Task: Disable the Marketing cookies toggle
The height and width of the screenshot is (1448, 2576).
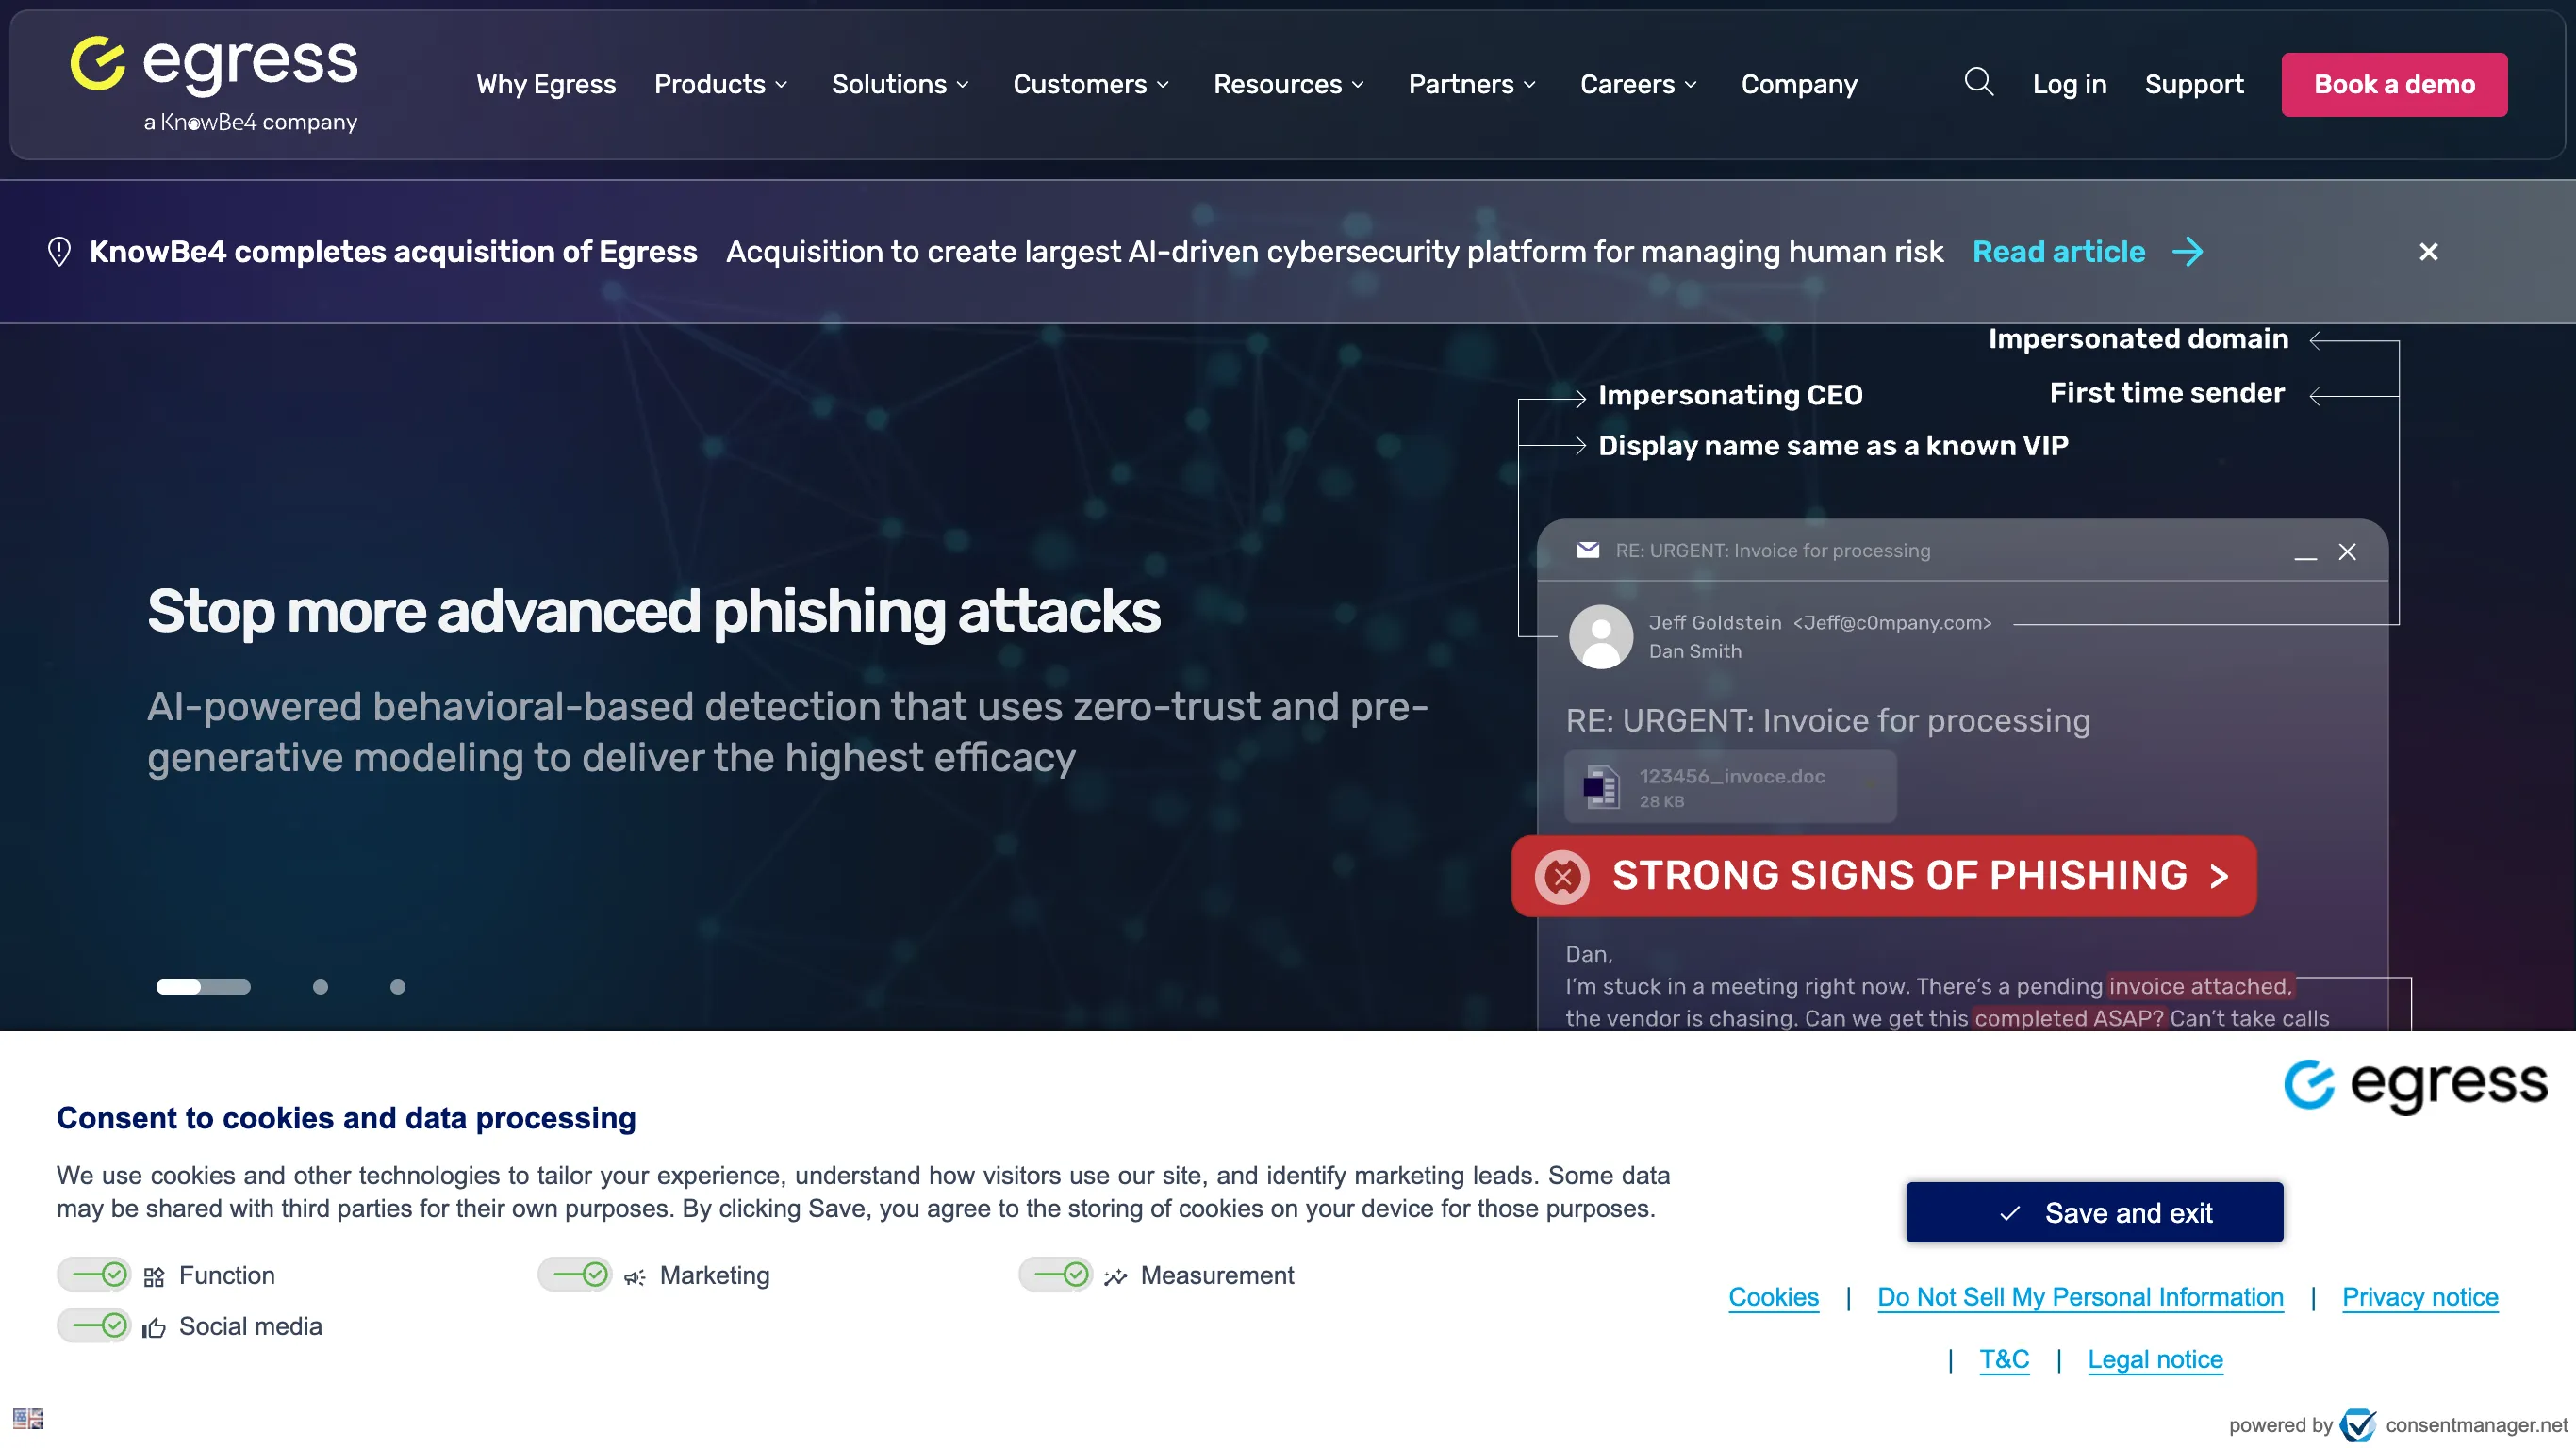Action: (575, 1274)
